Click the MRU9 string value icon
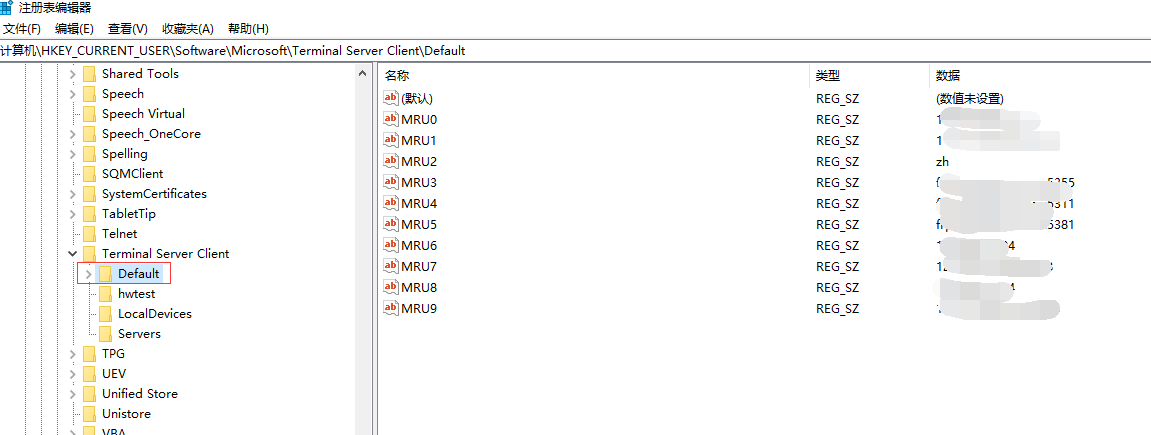1151x435 pixels. point(391,308)
